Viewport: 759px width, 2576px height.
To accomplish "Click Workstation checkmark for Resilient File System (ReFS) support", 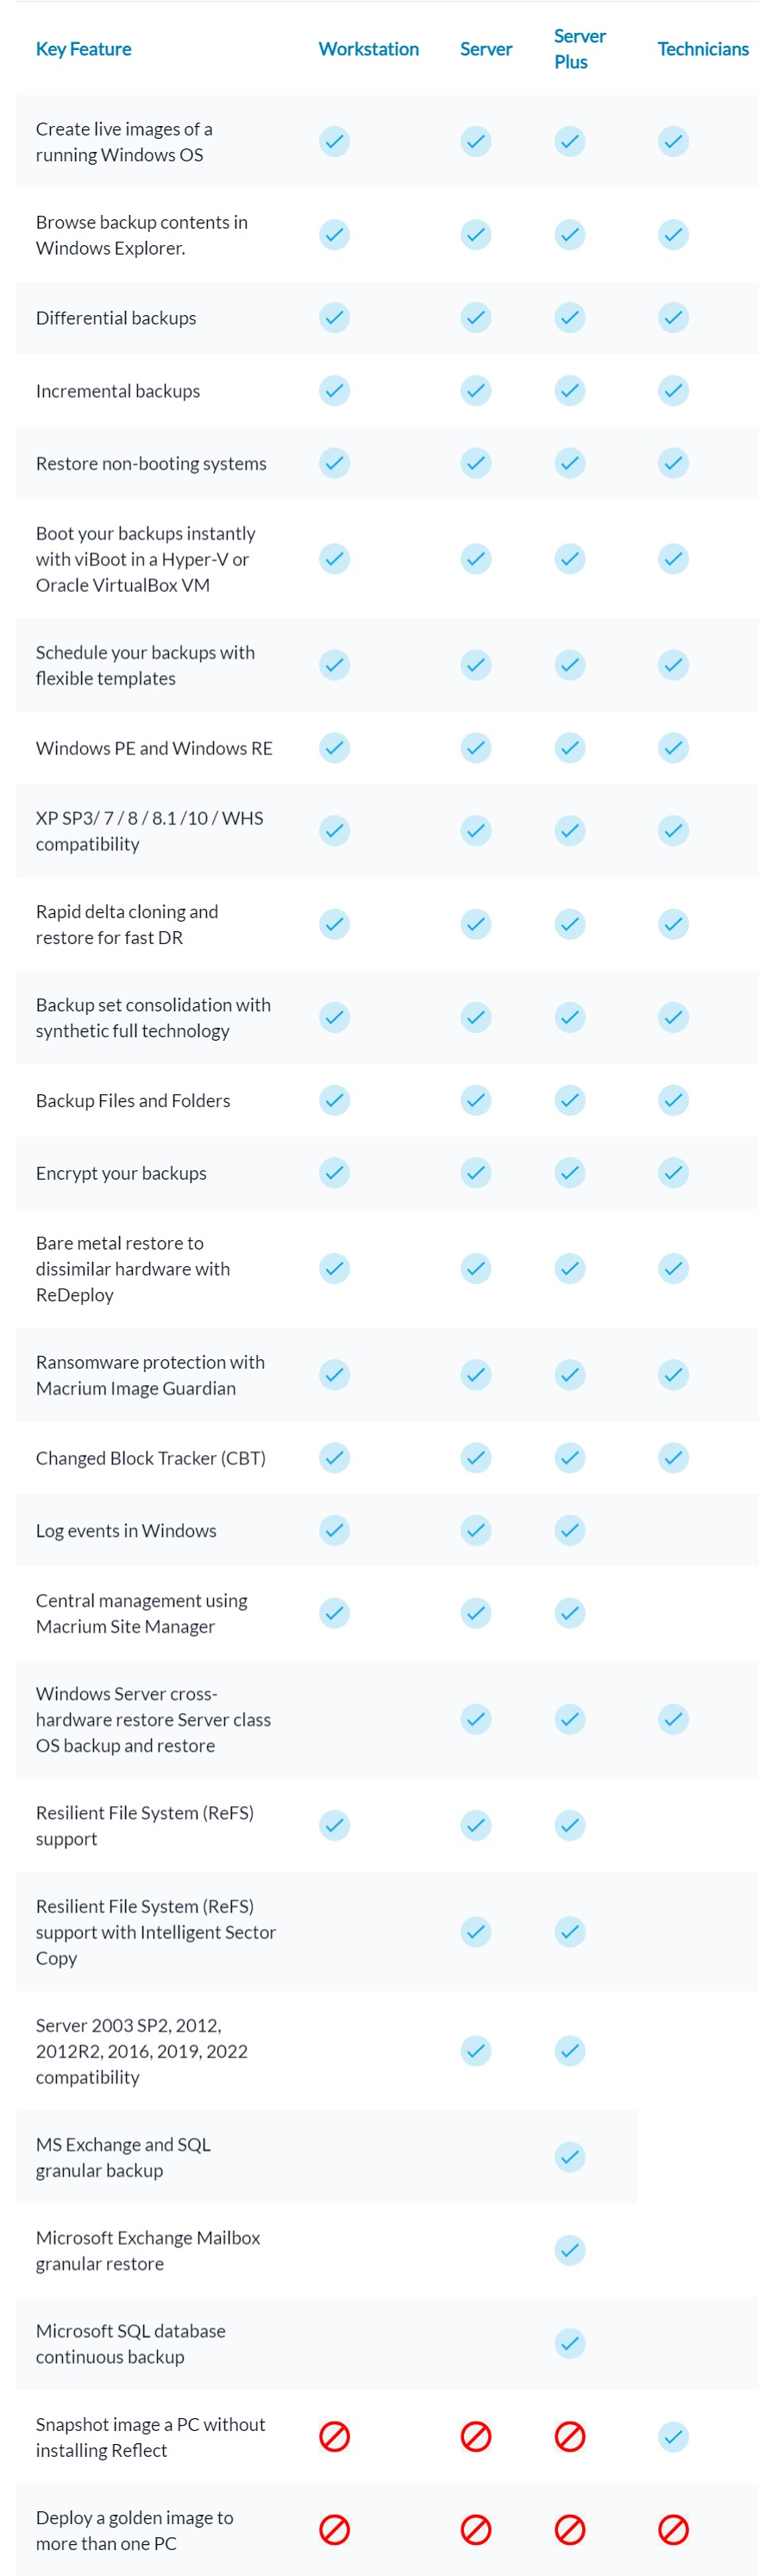I will (x=334, y=1825).
